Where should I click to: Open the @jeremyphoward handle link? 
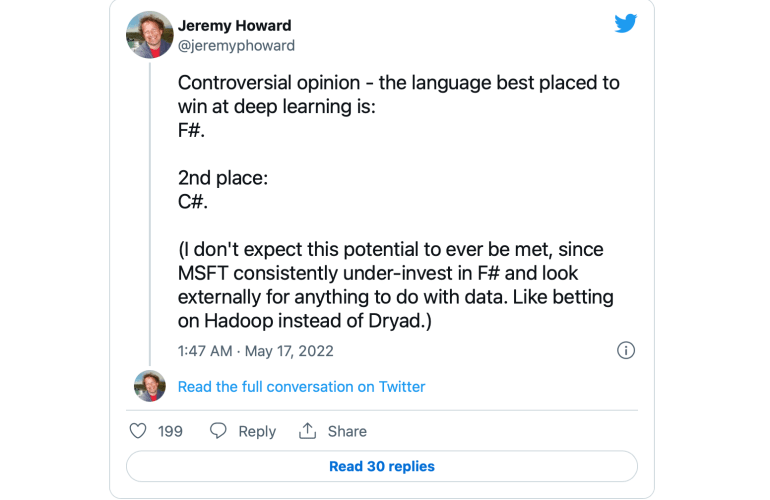(x=236, y=45)
